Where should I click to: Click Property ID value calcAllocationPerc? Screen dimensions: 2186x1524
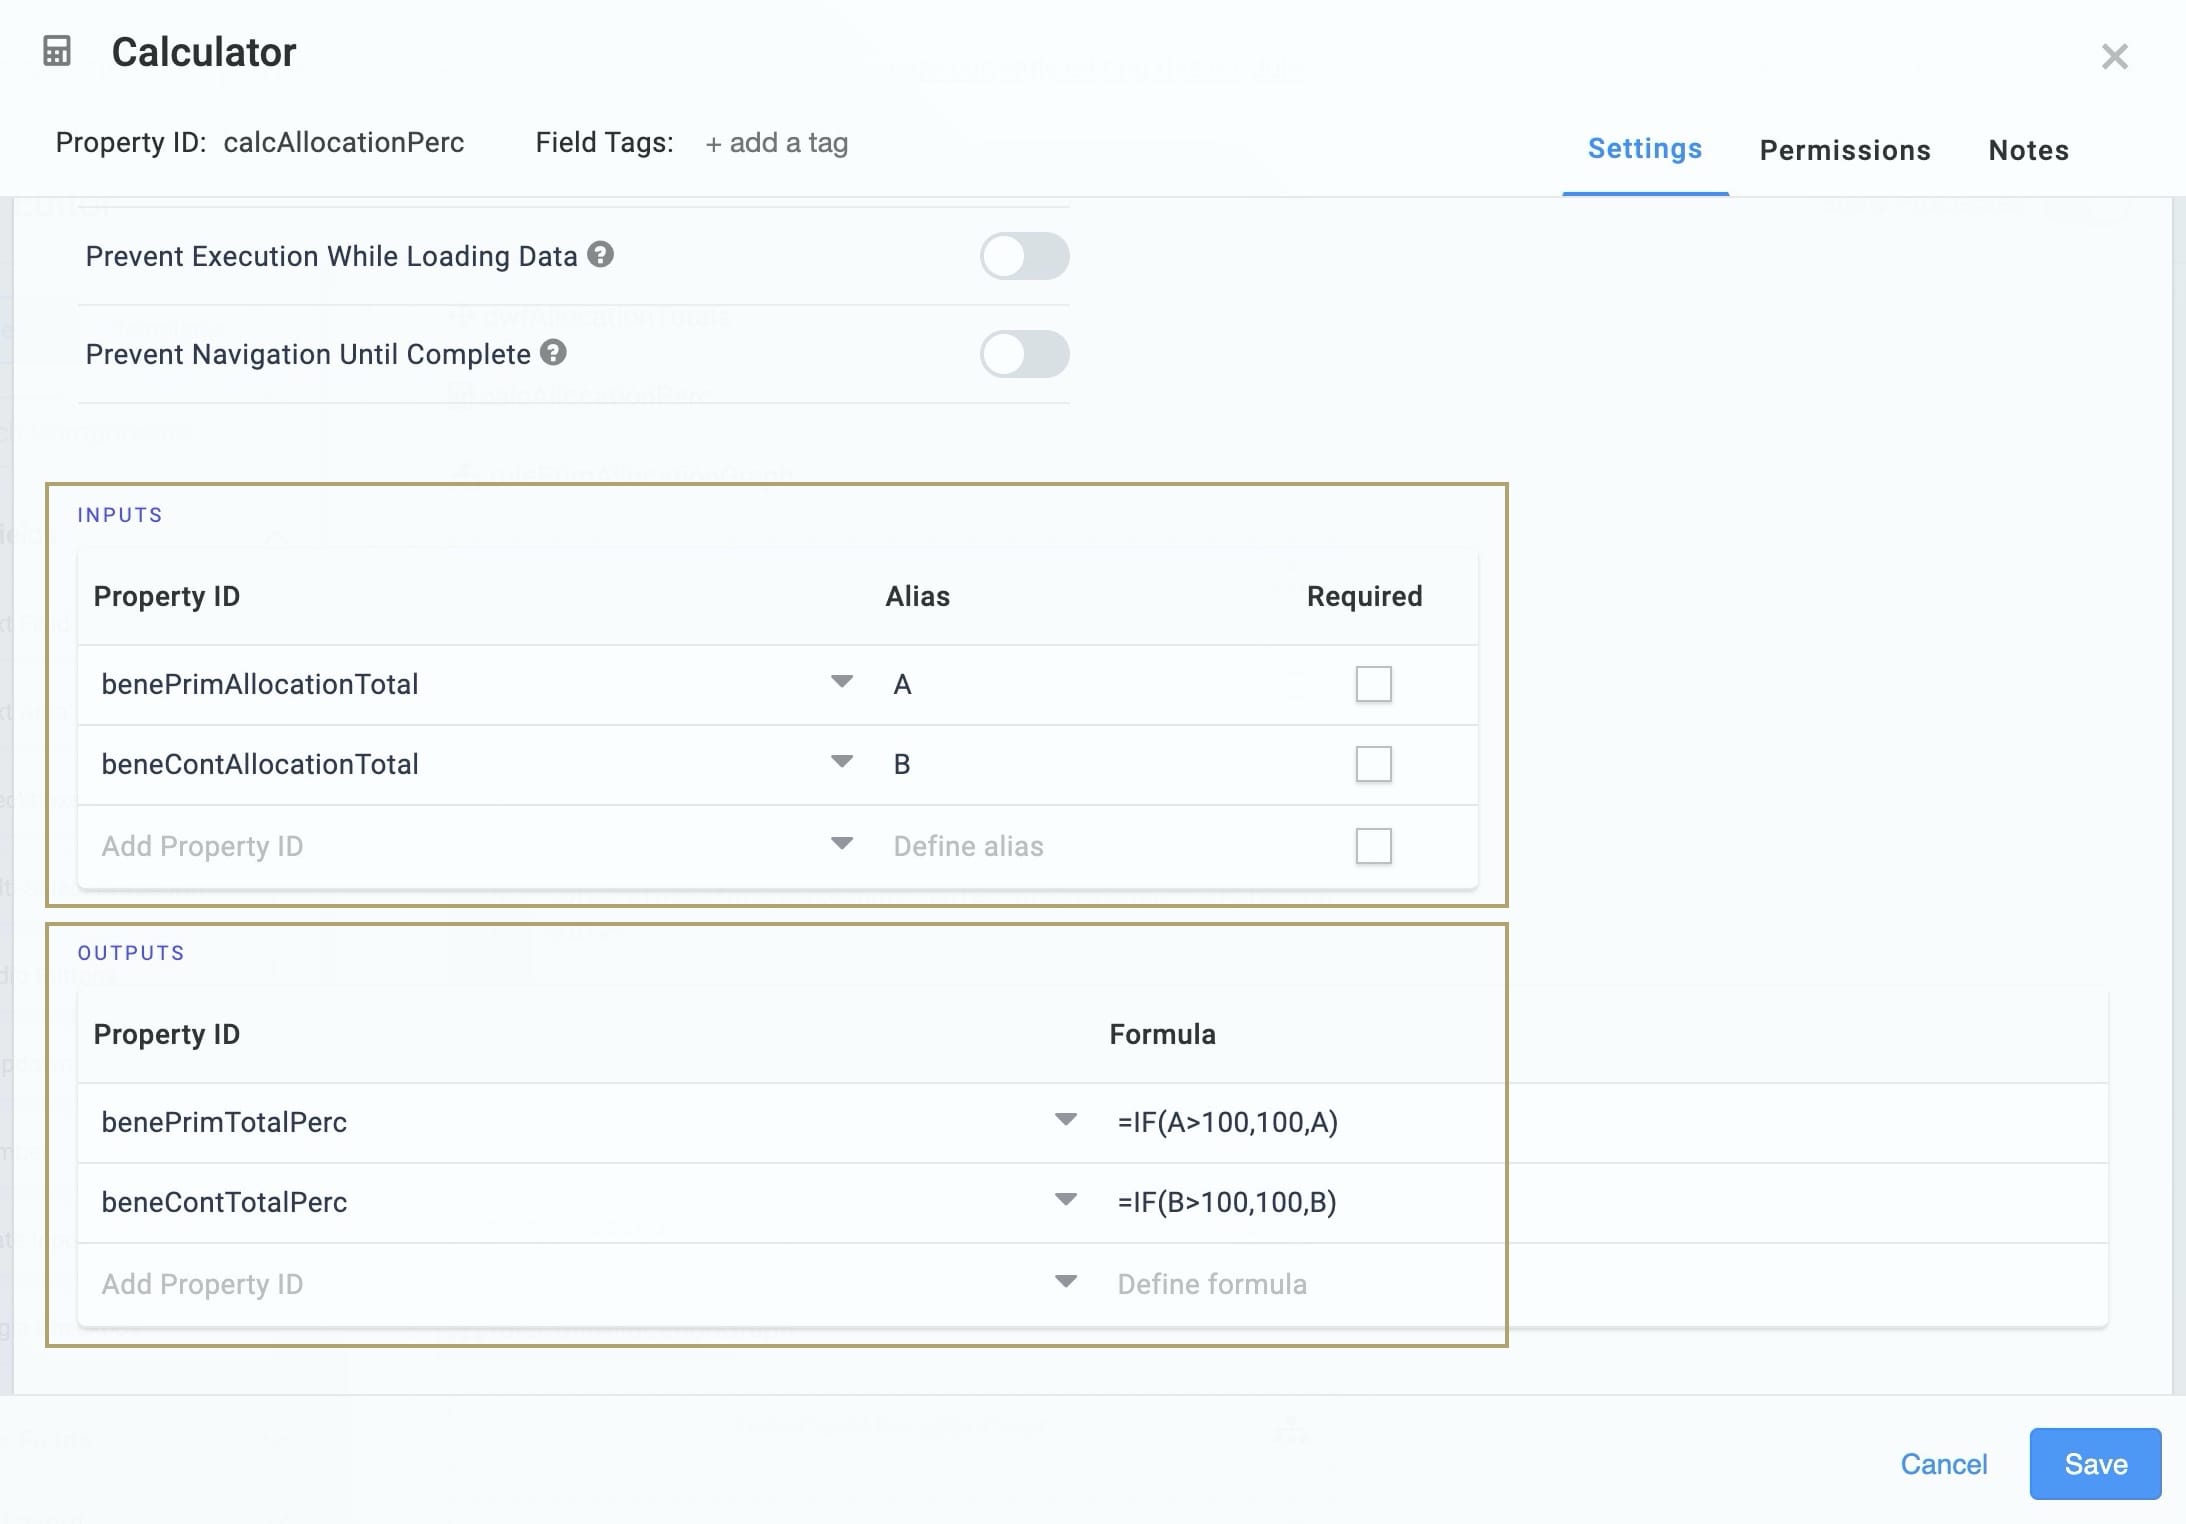(x=344, y=142)
